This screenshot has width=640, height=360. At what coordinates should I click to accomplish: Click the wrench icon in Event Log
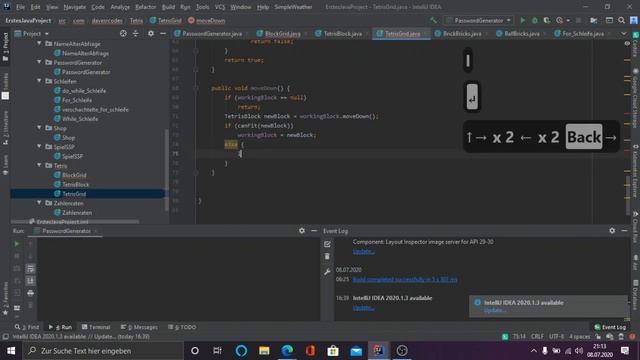point(327,271)
